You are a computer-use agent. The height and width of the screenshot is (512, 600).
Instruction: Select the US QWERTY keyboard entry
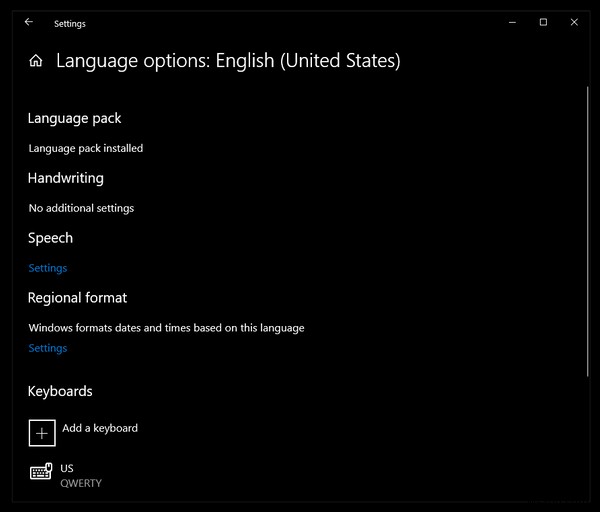[x=80, y=475]
